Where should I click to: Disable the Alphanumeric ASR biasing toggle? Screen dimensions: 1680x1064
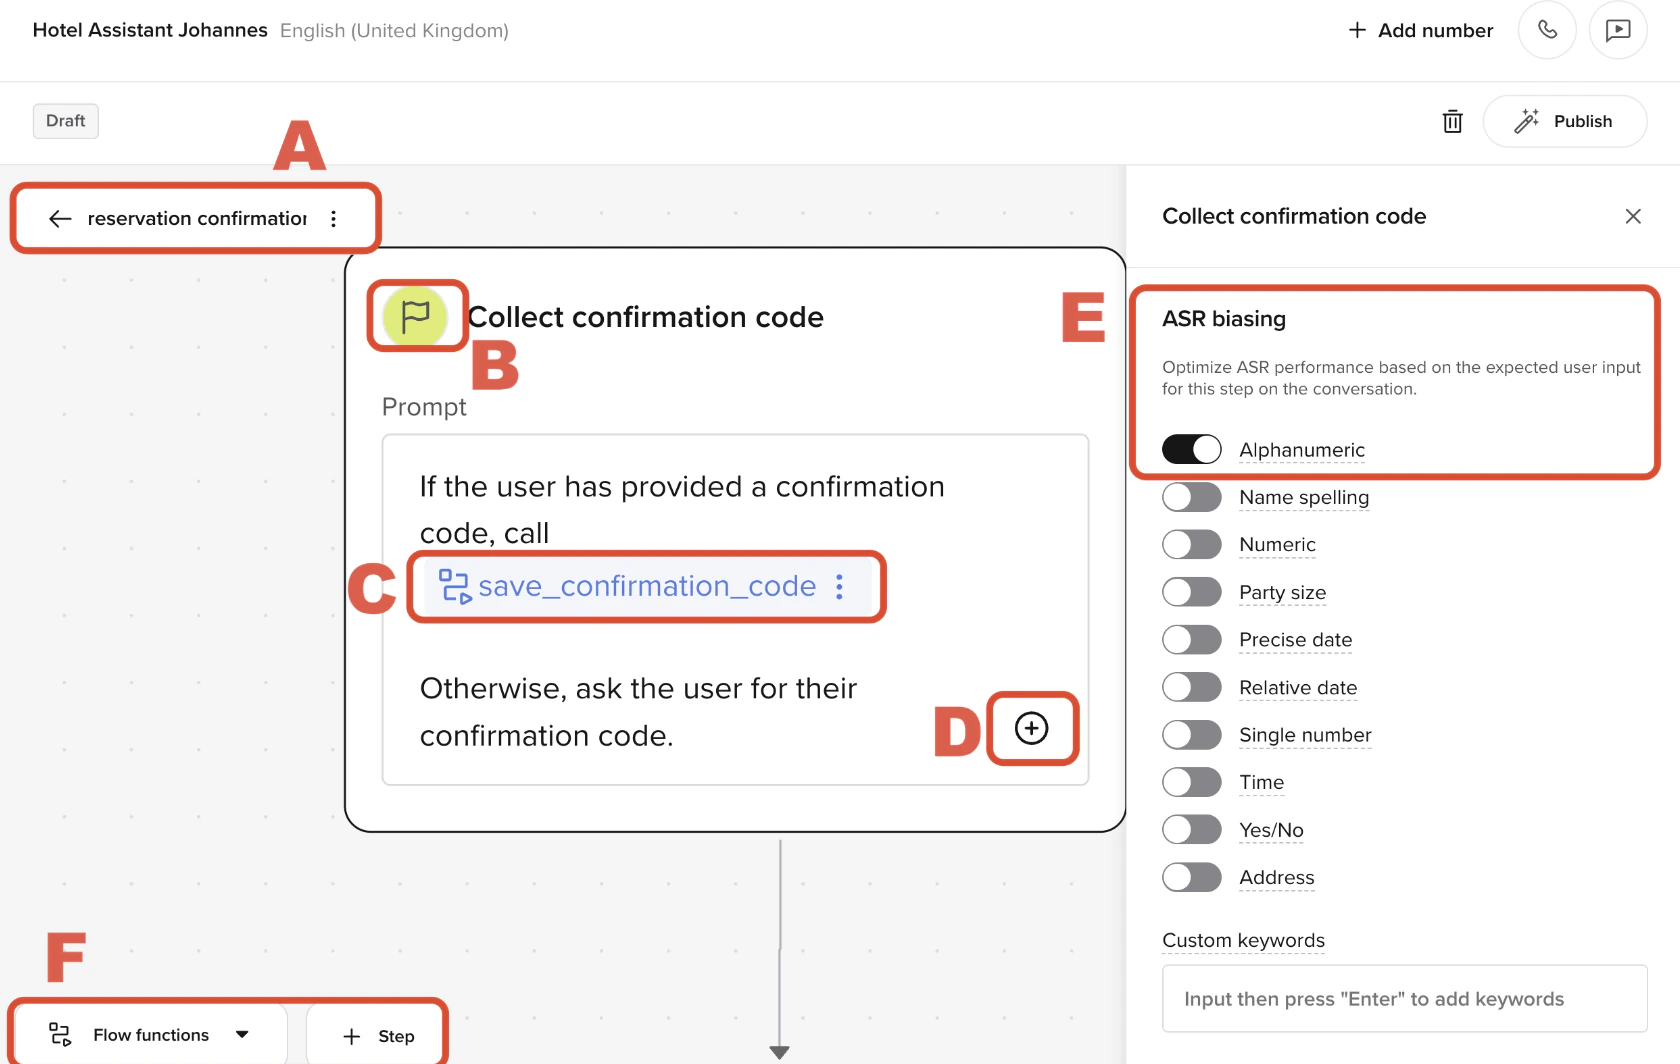click(1191, 449)
